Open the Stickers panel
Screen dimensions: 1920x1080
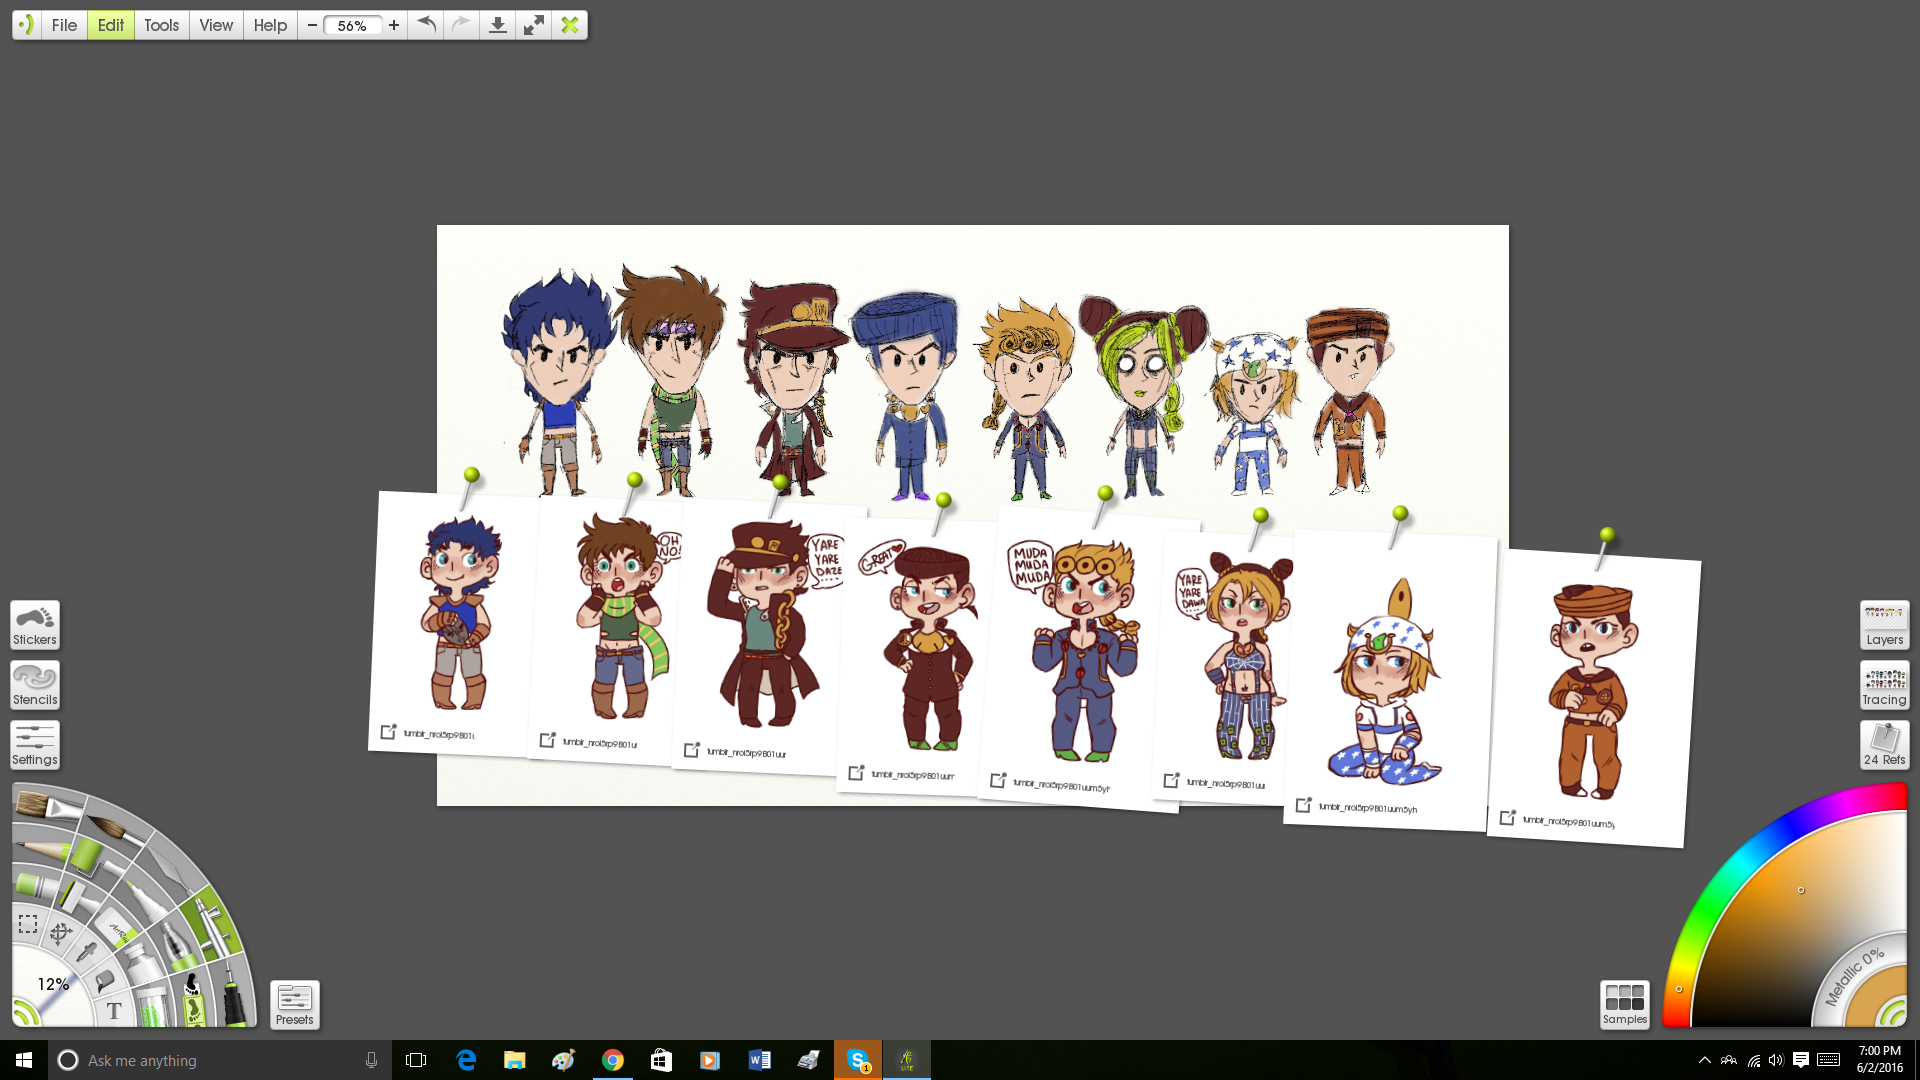click(35, 625)
